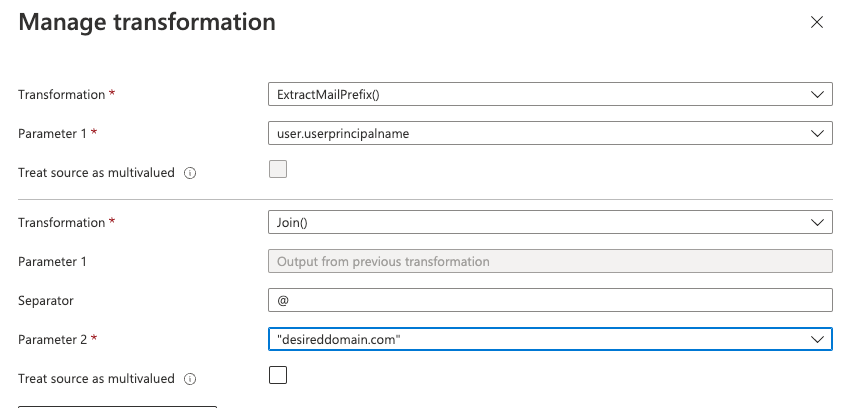
Task: Click the first Treat source as multivalued label
Action: click(96, 173)
